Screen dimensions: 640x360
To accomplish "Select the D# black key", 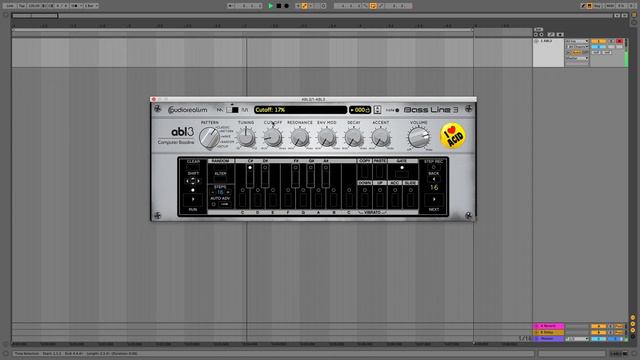I will click(x=265, y=176).
